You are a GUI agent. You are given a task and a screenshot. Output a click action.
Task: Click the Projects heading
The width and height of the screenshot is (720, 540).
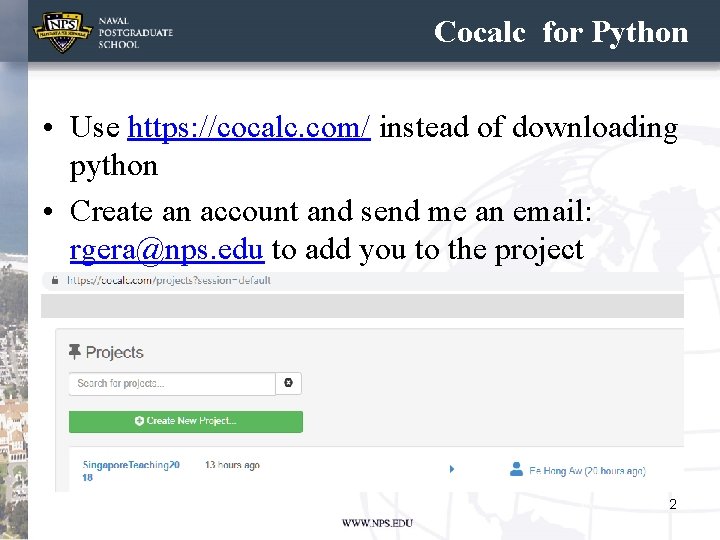pos(114,352)
